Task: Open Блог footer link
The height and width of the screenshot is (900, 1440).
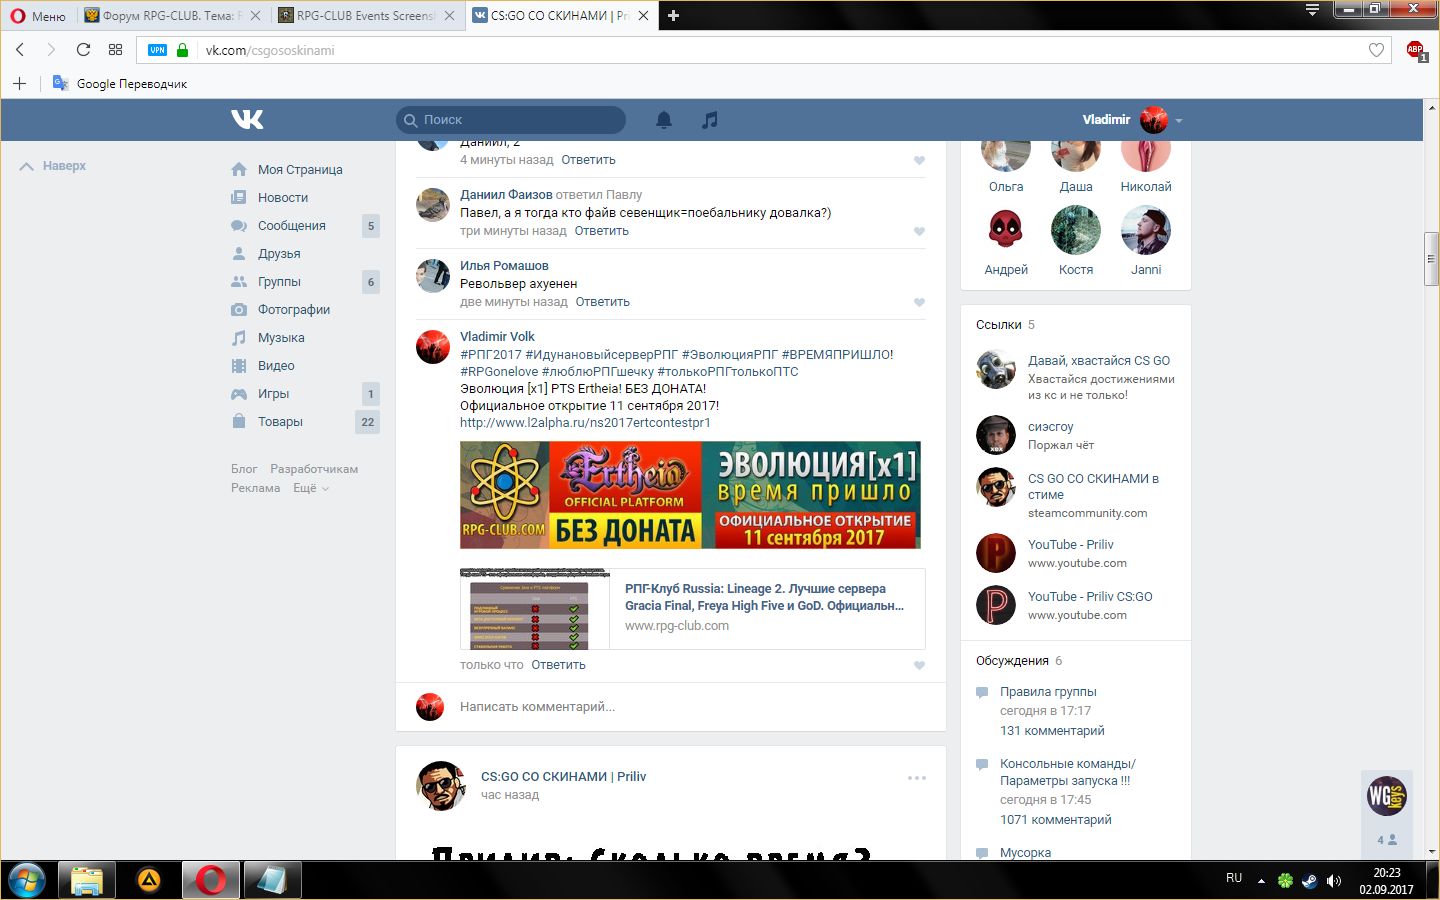Action: [x=244, y=469]
